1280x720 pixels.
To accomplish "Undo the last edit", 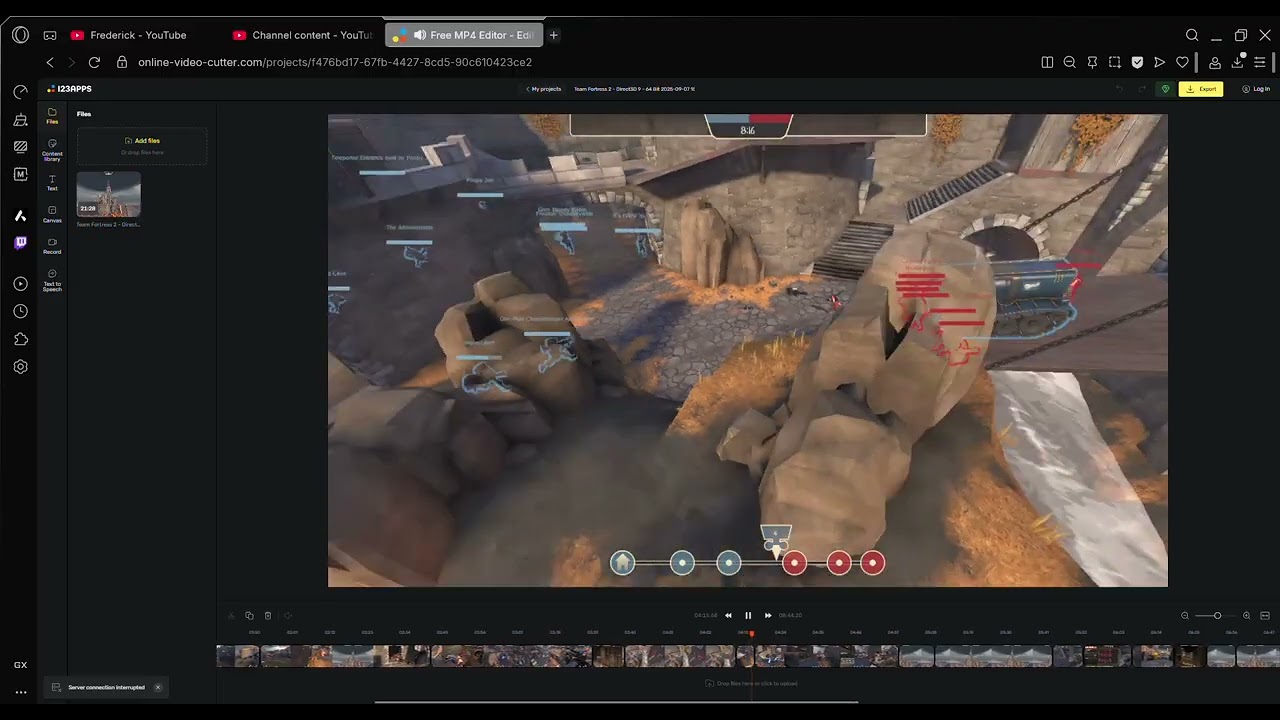I will pyautogui.click(x=1120, y=89).
